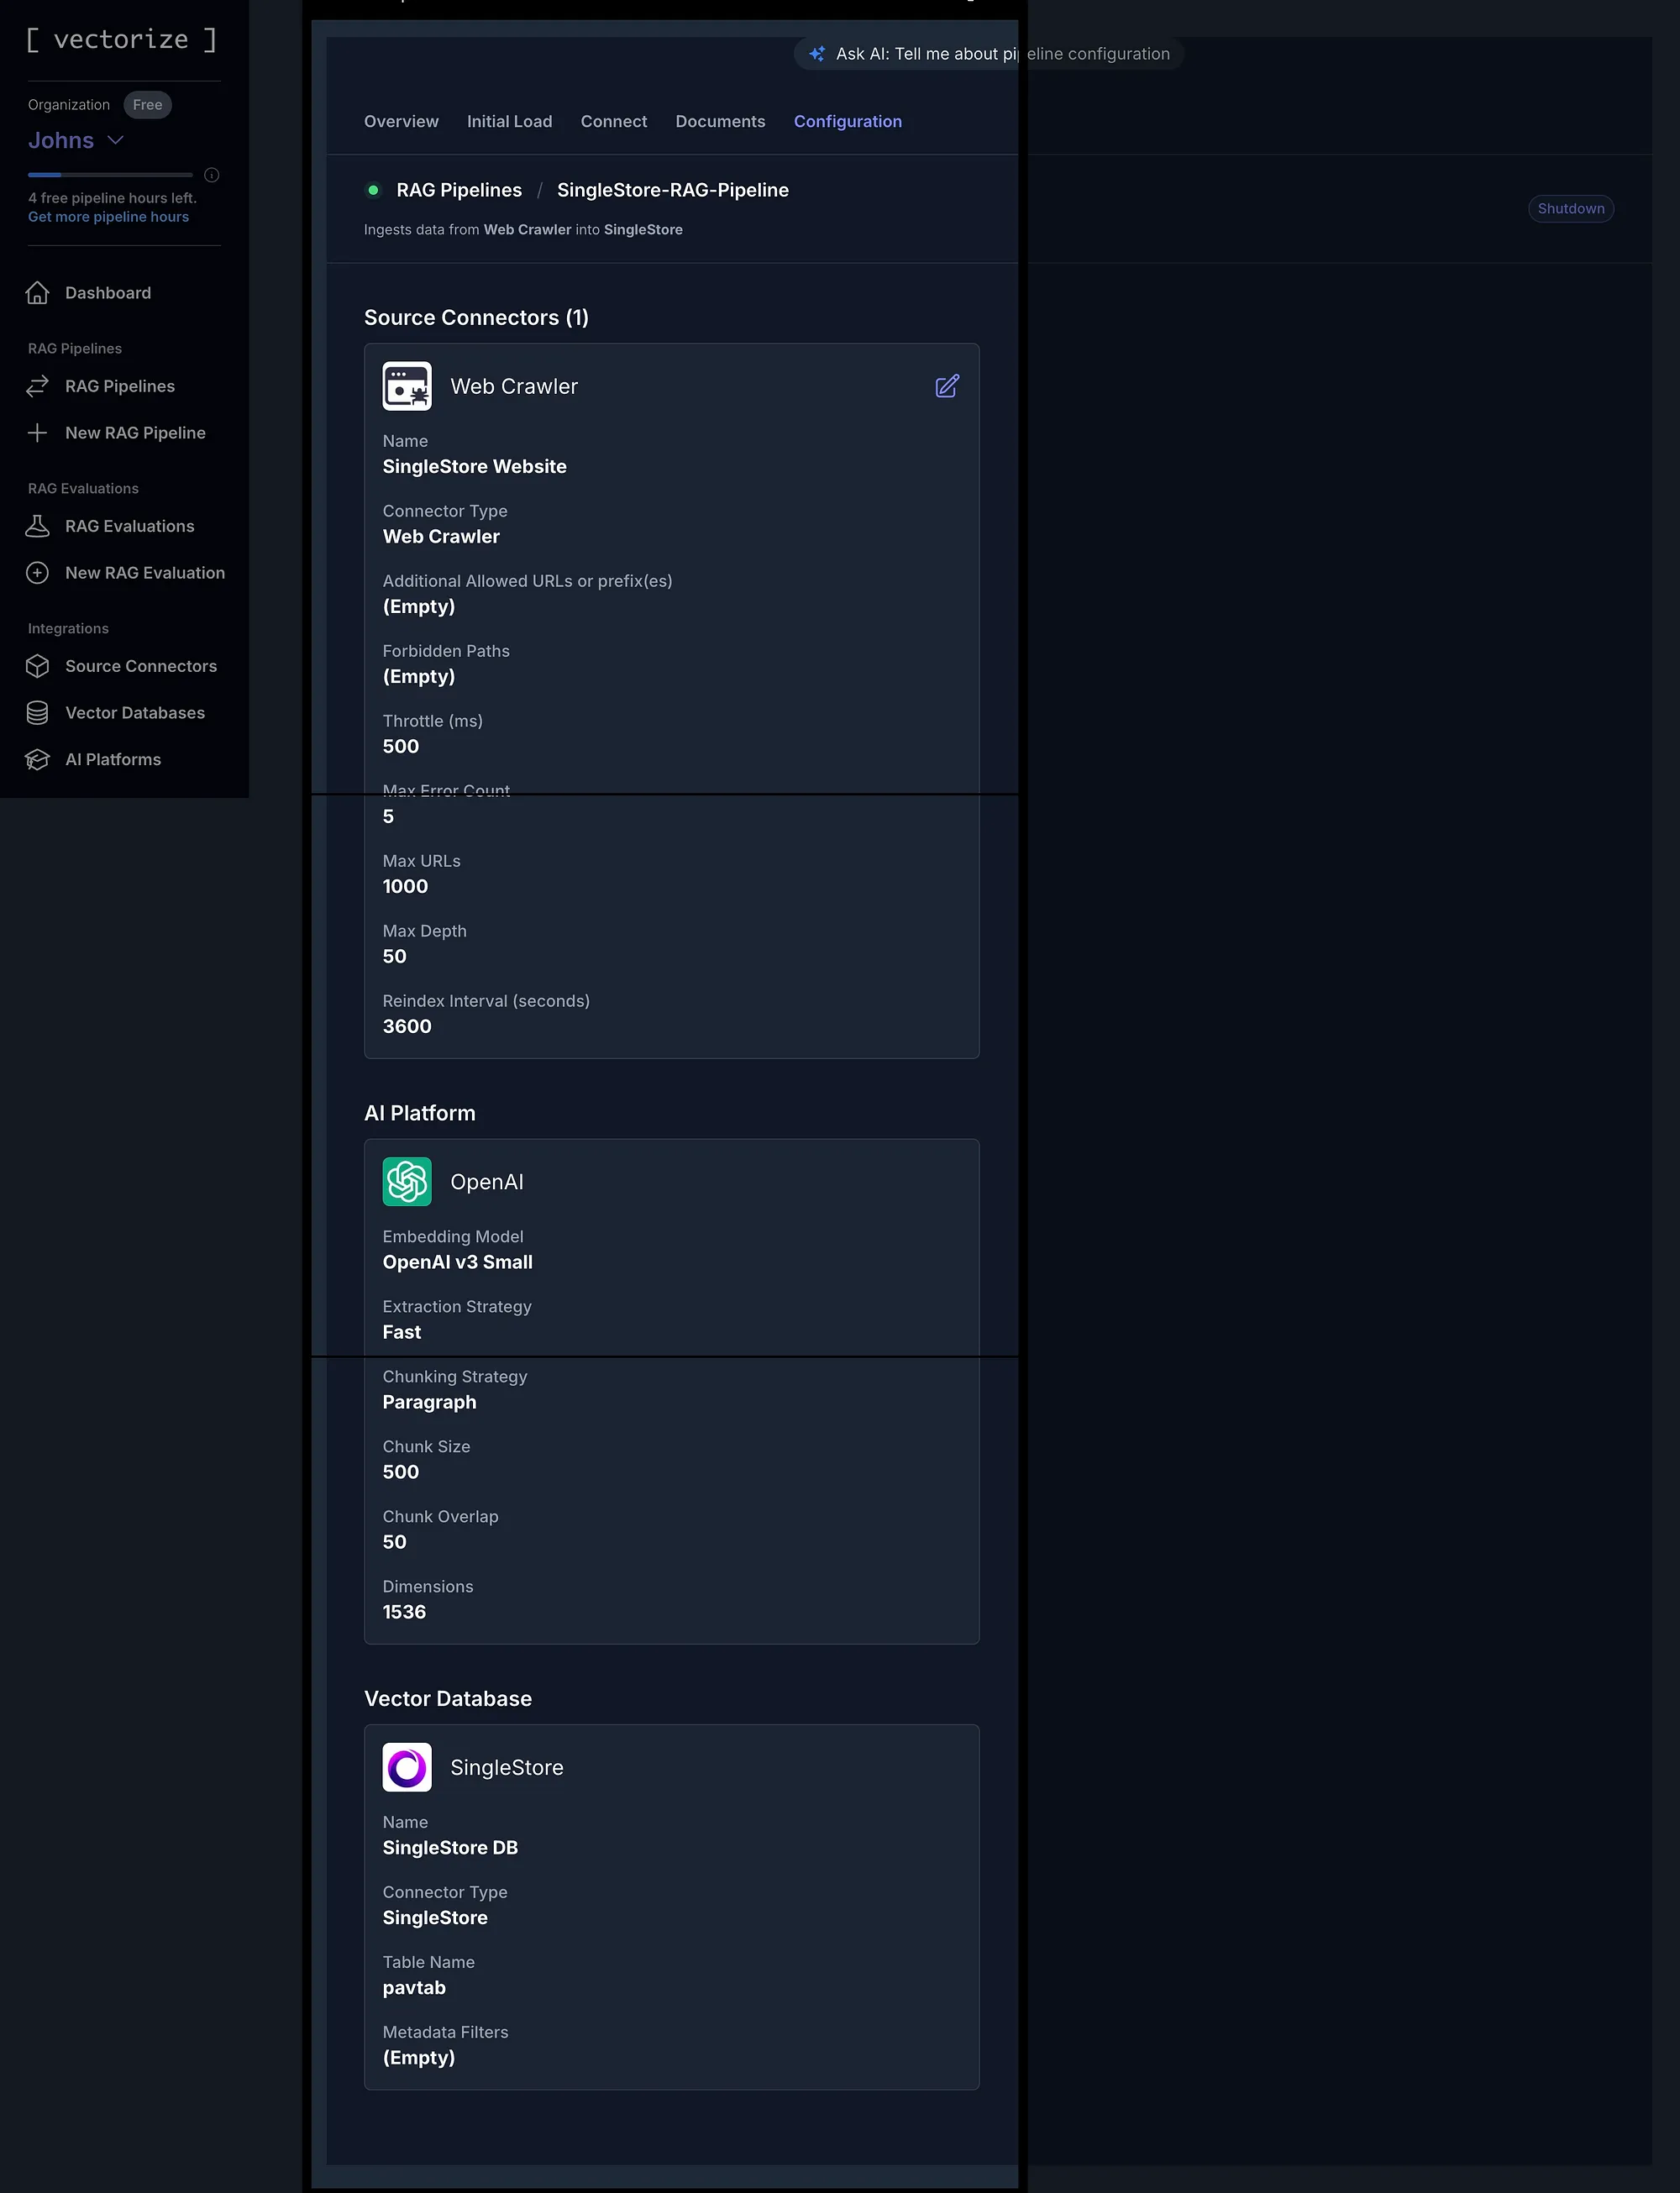The height and width of the screenshot is (2193, 1680).
Task: Open RAG Pipelines sidebar item
Action: [120, 386]
